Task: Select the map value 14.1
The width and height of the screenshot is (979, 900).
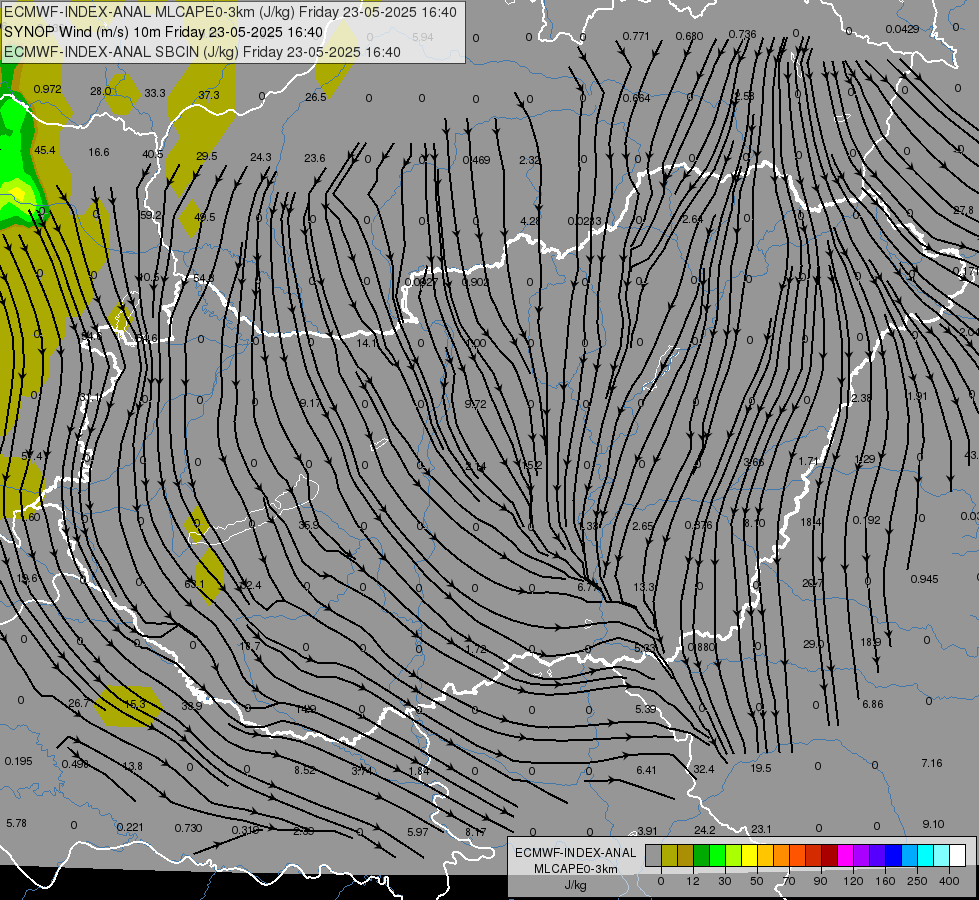Action: [x=367, y=343]
